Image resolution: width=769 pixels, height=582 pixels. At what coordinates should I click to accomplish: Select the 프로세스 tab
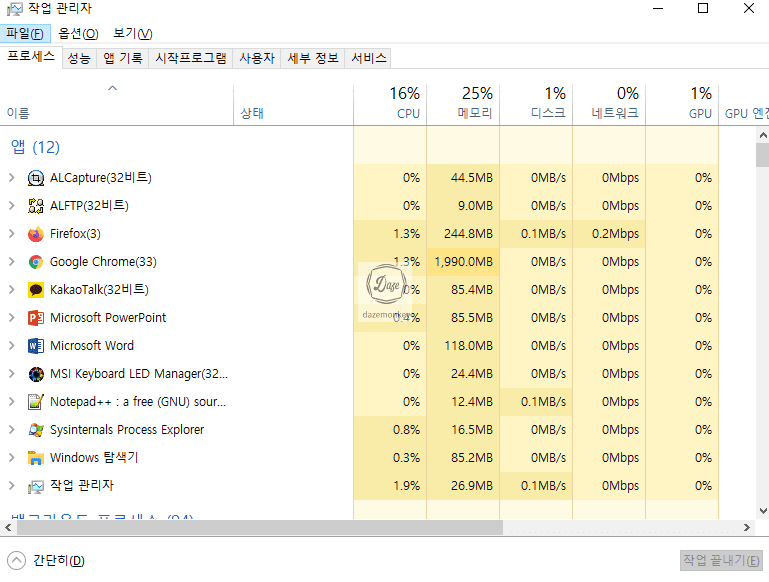click(x=31, y=57)
